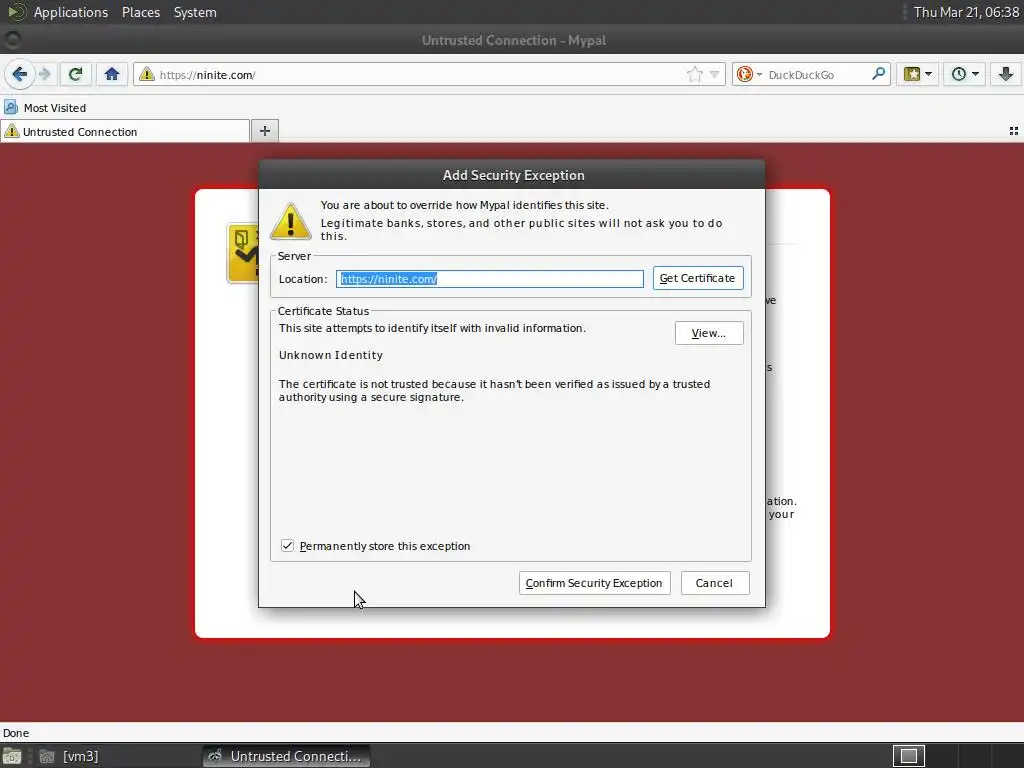The width and height of the screenshot is (1024, 768).
Task: Click the forward navigation arrow
Action: [45, 74]
